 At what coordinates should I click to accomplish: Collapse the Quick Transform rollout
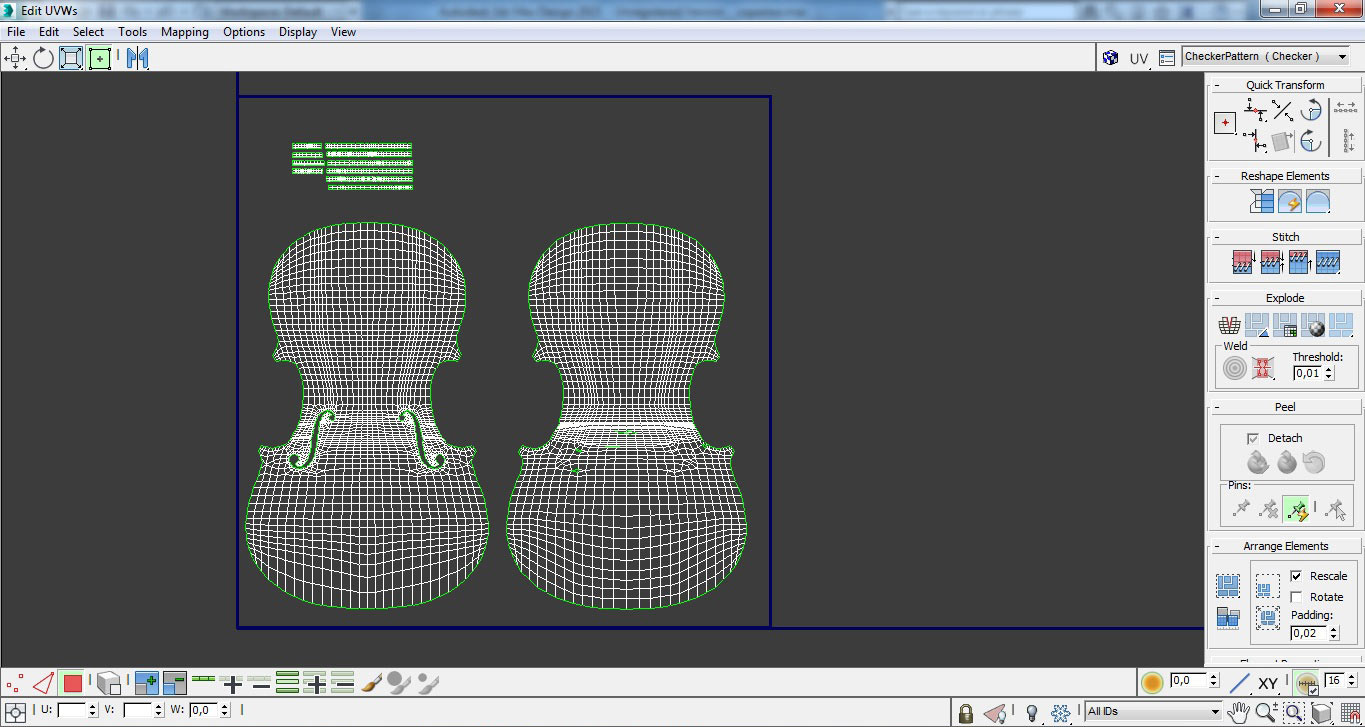(1284, 85)
